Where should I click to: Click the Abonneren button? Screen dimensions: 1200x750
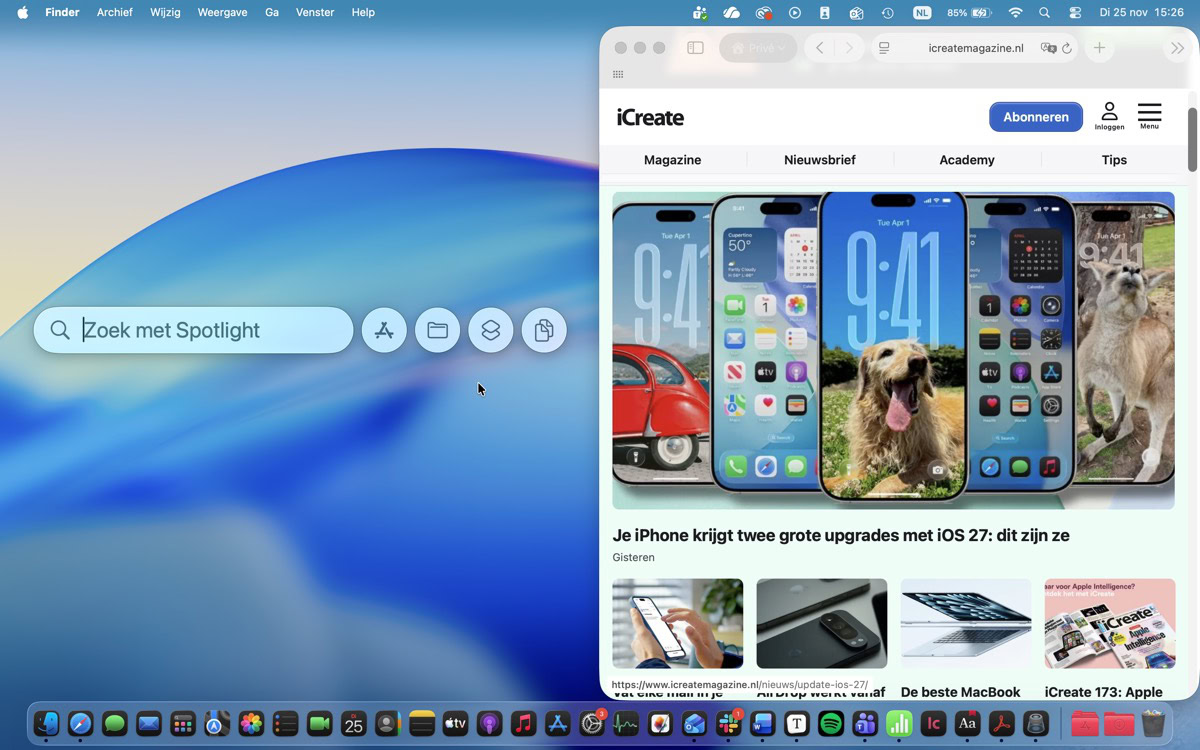tap(1035, 117)
